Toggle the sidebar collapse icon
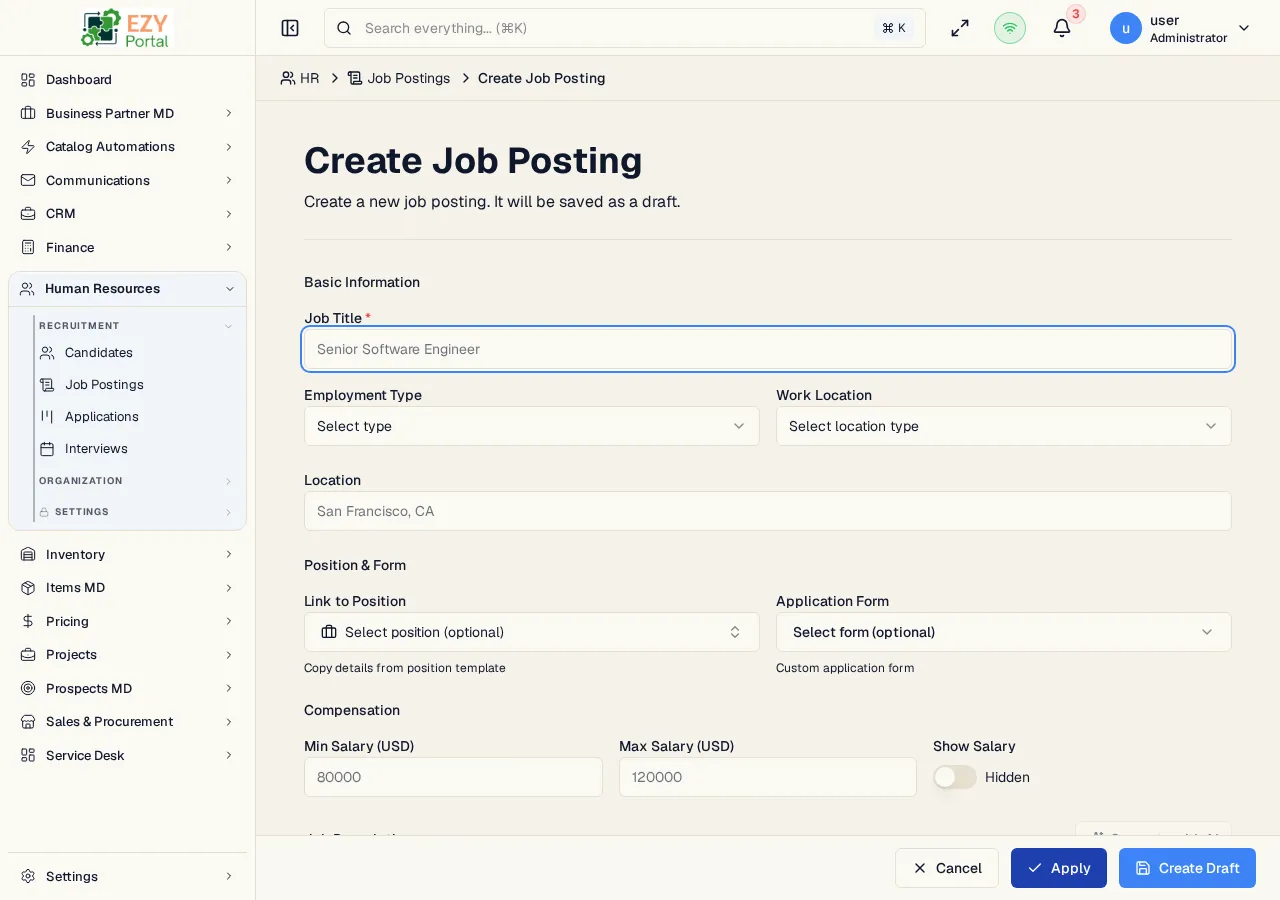The height and width of the screenshot is (900, 1280). click(290, 28)
